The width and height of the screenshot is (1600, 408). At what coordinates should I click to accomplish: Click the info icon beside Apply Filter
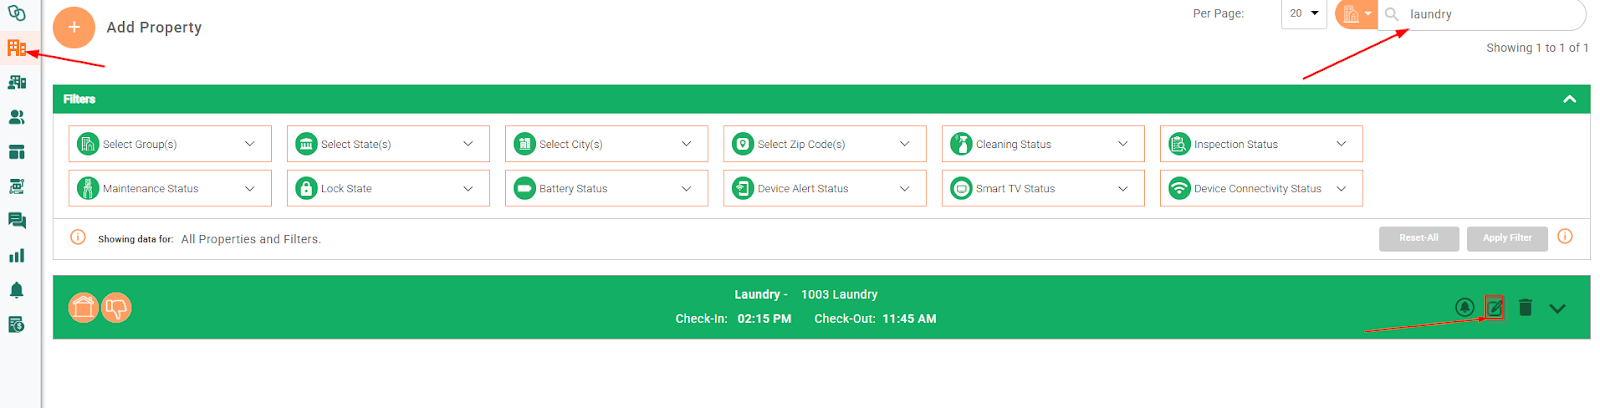tap(1565, 236)
